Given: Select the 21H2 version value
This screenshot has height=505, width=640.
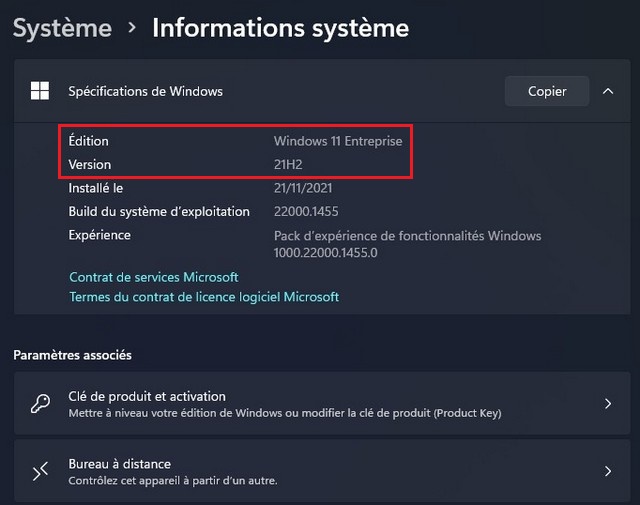Looking at the screenshot, I should tap(288, 165).
